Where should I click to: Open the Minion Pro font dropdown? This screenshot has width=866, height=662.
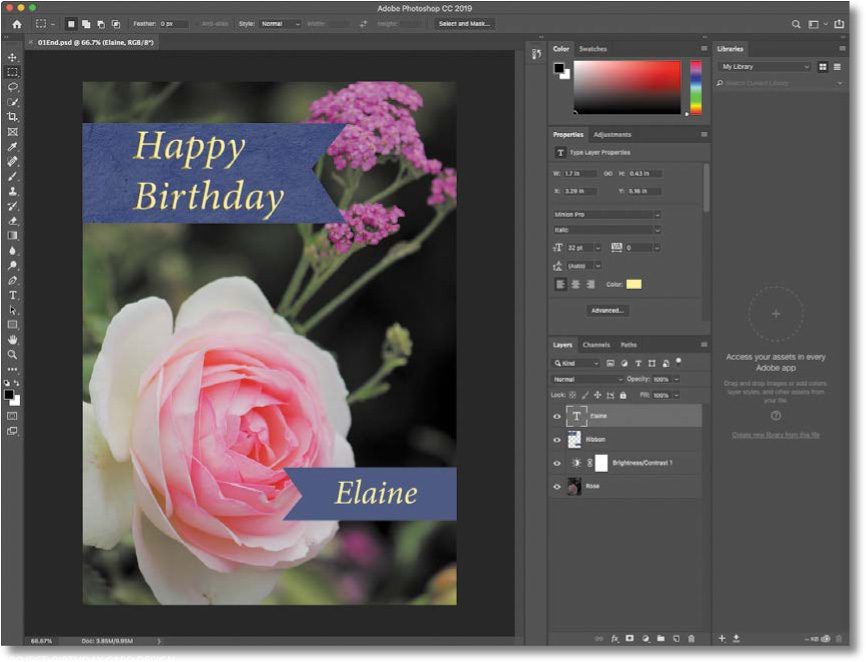tap(607, 214)
